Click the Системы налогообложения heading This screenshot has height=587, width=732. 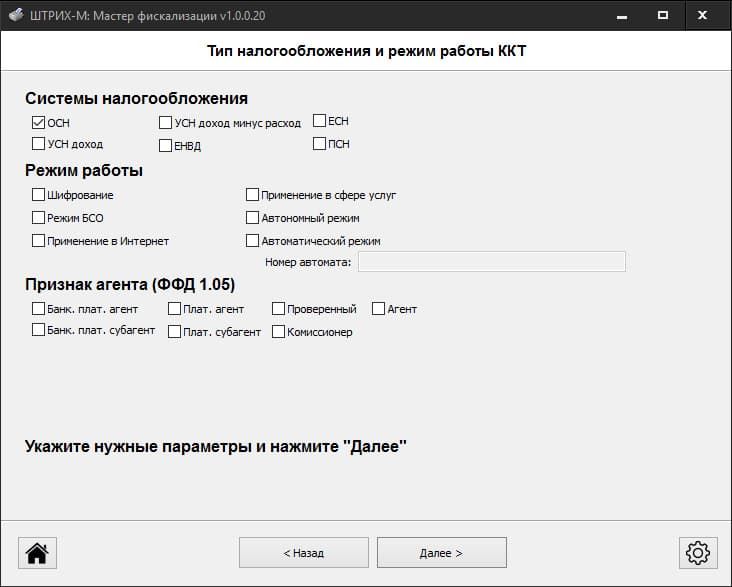(x=136, y=98)
